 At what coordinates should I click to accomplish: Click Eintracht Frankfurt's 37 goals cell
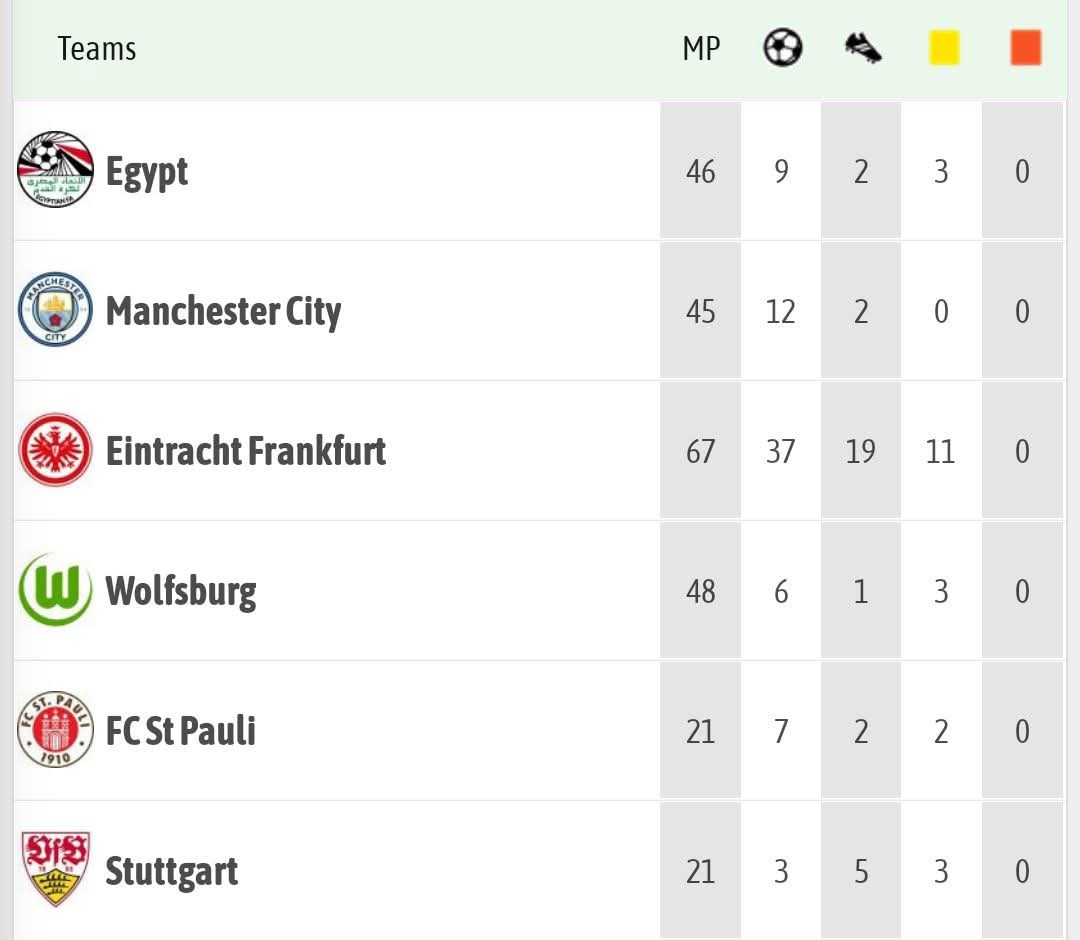tap(781, 451)
